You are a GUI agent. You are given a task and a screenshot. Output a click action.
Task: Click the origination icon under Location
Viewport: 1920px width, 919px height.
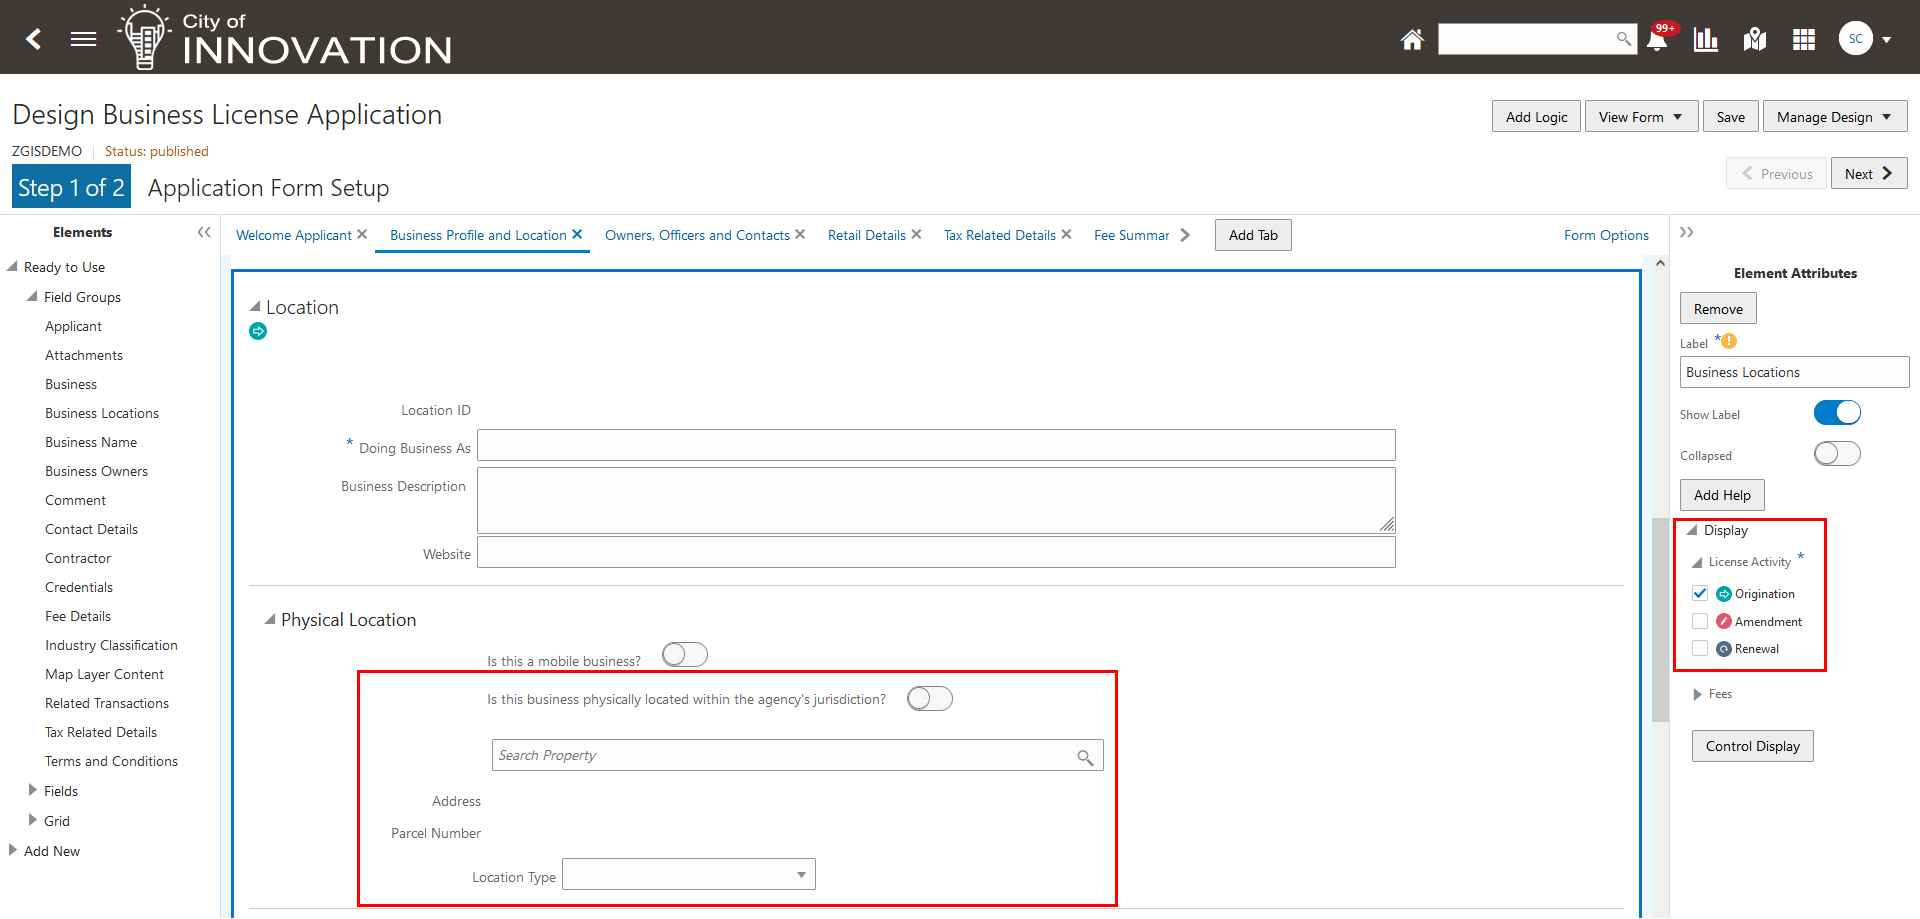[258, 331]
